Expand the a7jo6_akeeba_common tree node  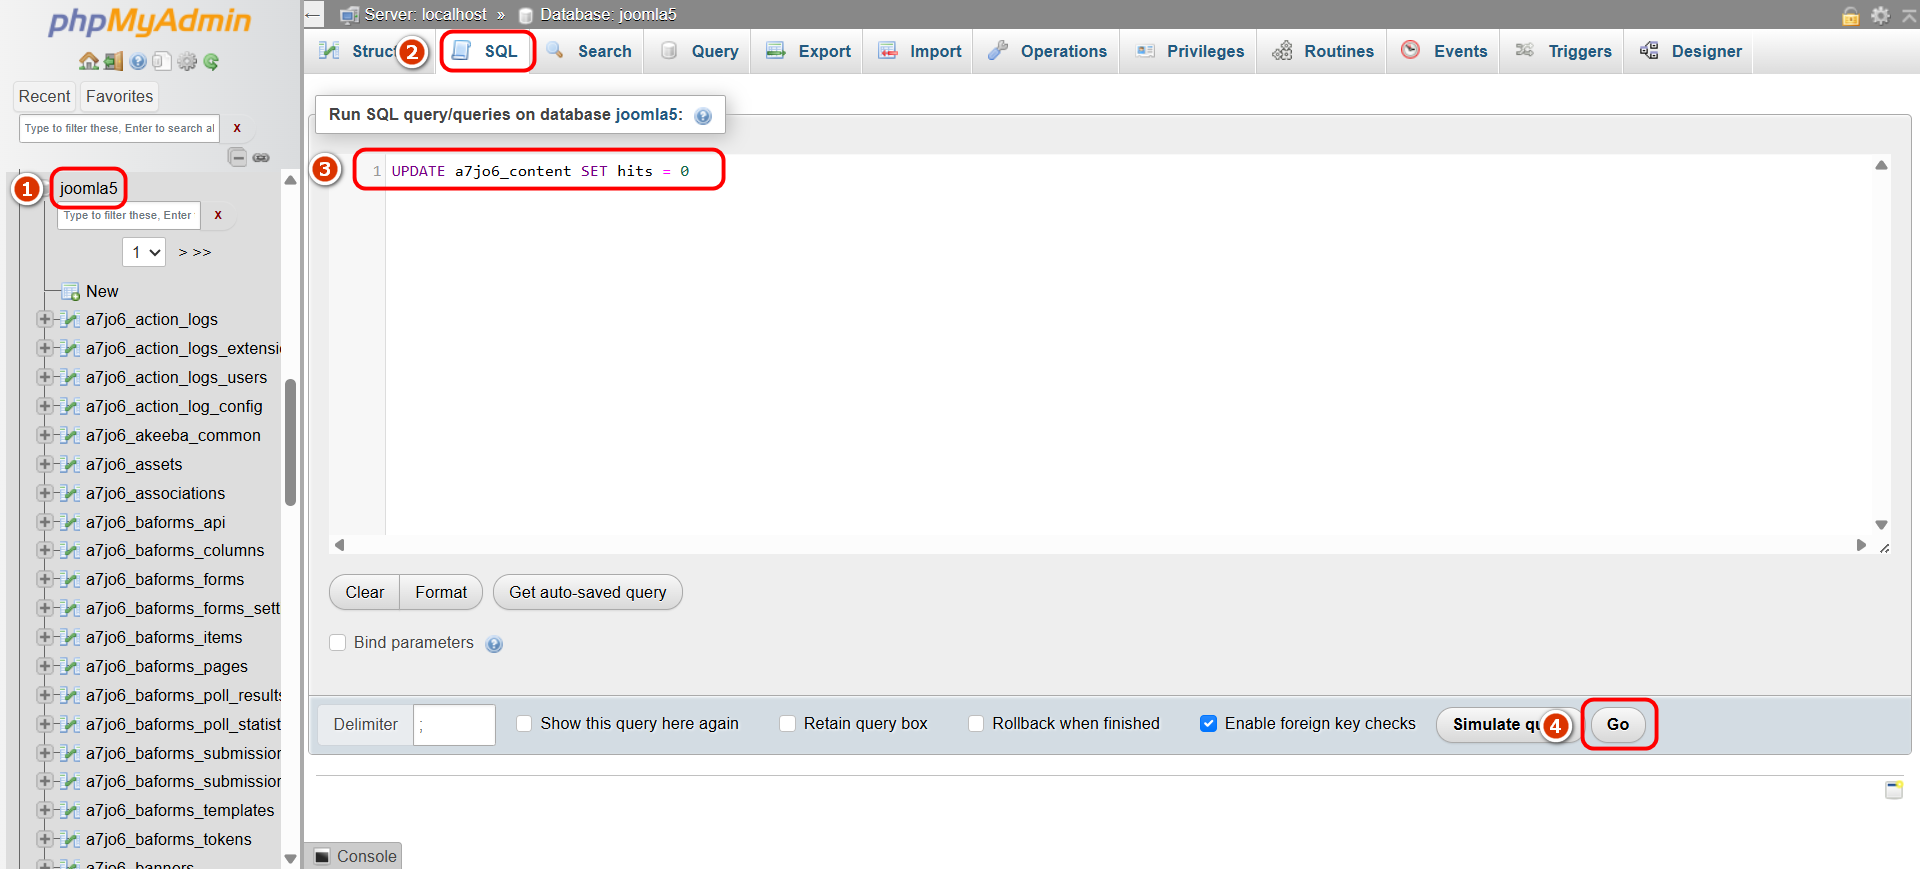44,435
